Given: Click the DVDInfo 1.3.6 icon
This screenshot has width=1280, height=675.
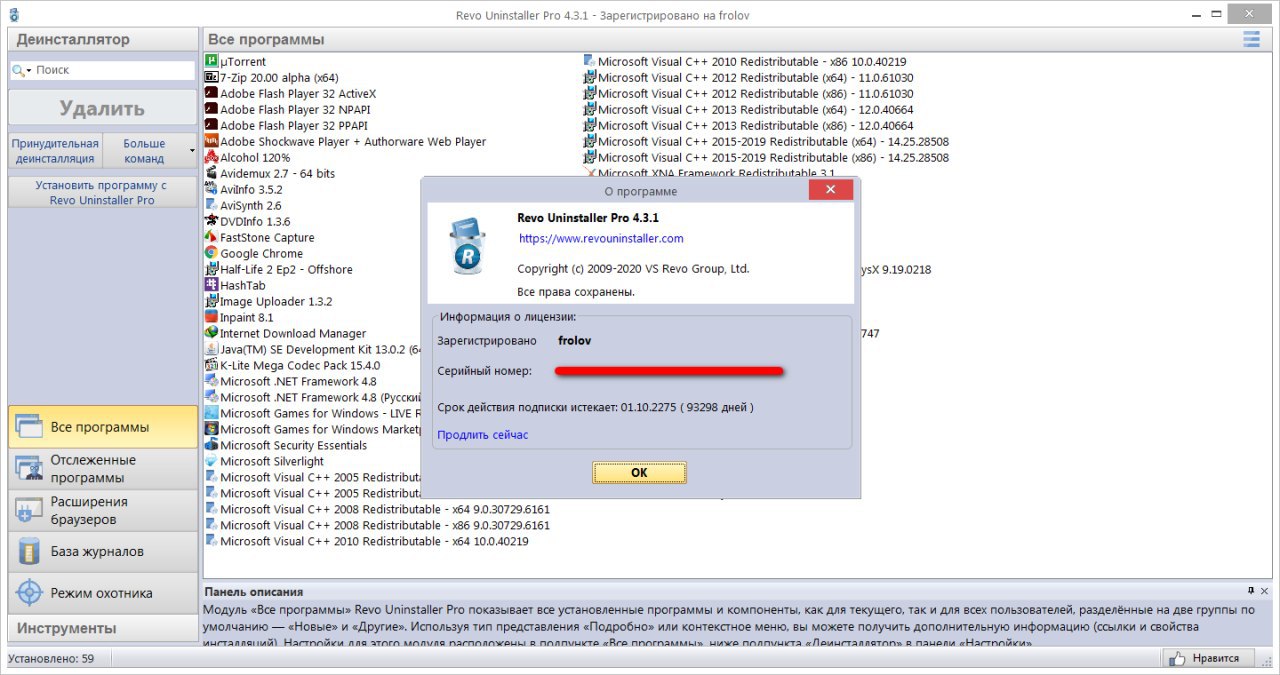Looking at the screenshot, I should click(x=211, y=221).
